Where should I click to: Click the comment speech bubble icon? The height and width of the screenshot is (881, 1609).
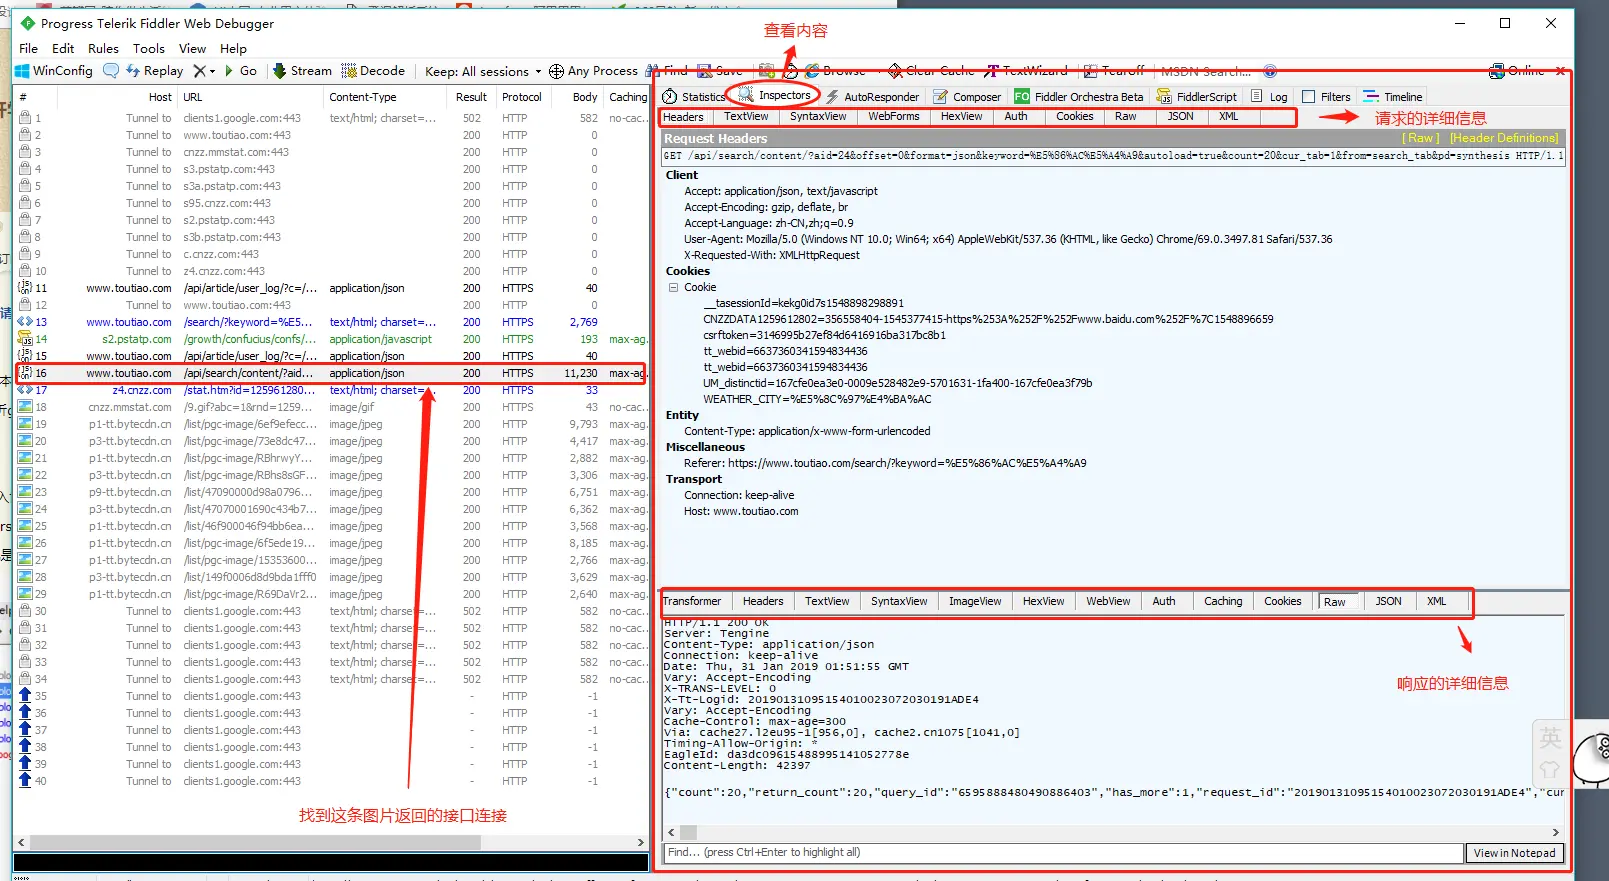click(111, 71)
